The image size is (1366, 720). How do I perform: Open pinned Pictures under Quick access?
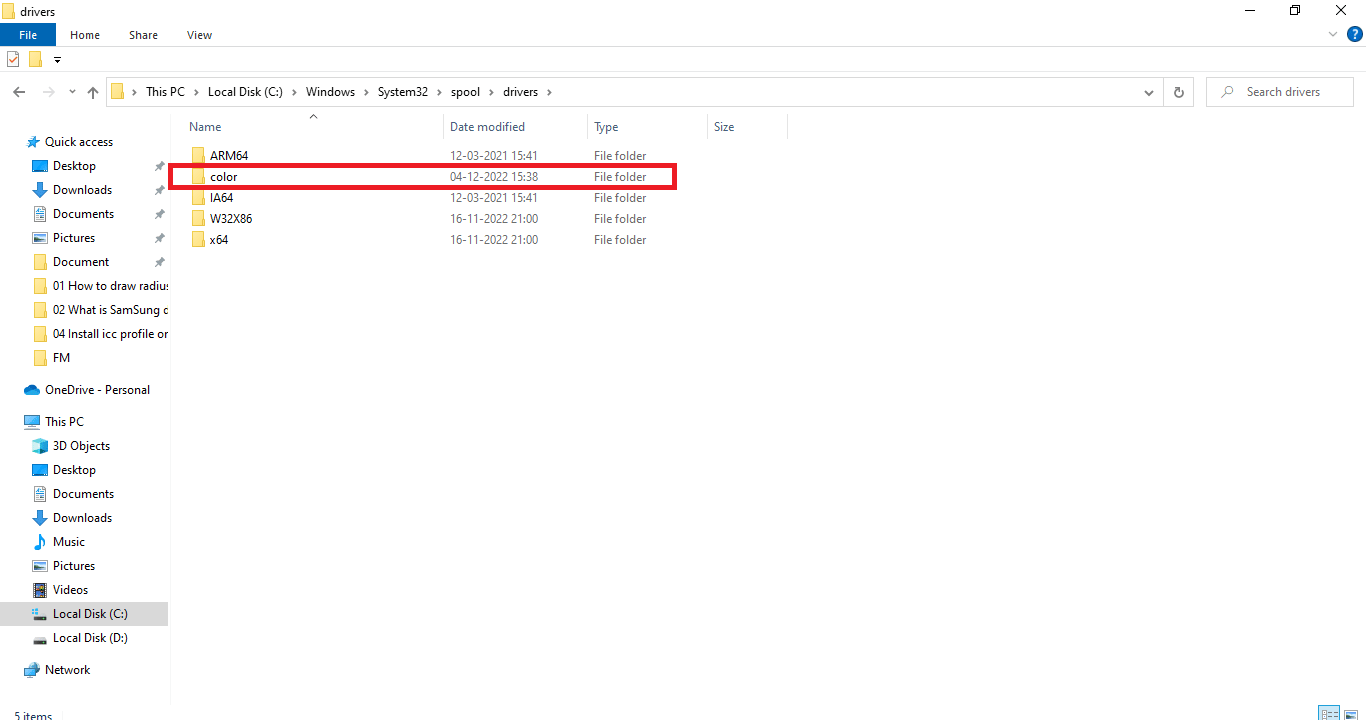(x=74, y=238)
